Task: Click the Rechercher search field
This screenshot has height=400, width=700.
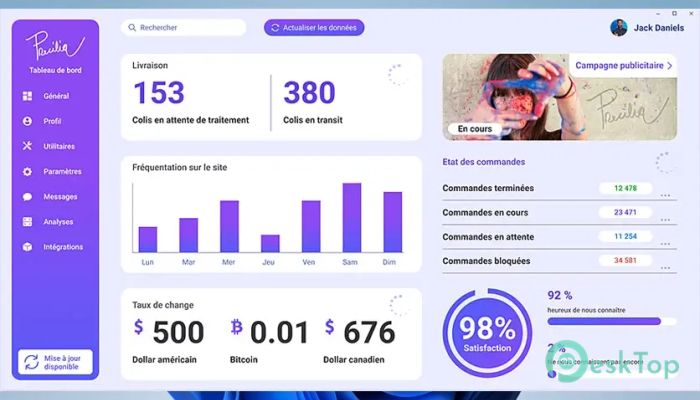Action: (x=183, y=28)
